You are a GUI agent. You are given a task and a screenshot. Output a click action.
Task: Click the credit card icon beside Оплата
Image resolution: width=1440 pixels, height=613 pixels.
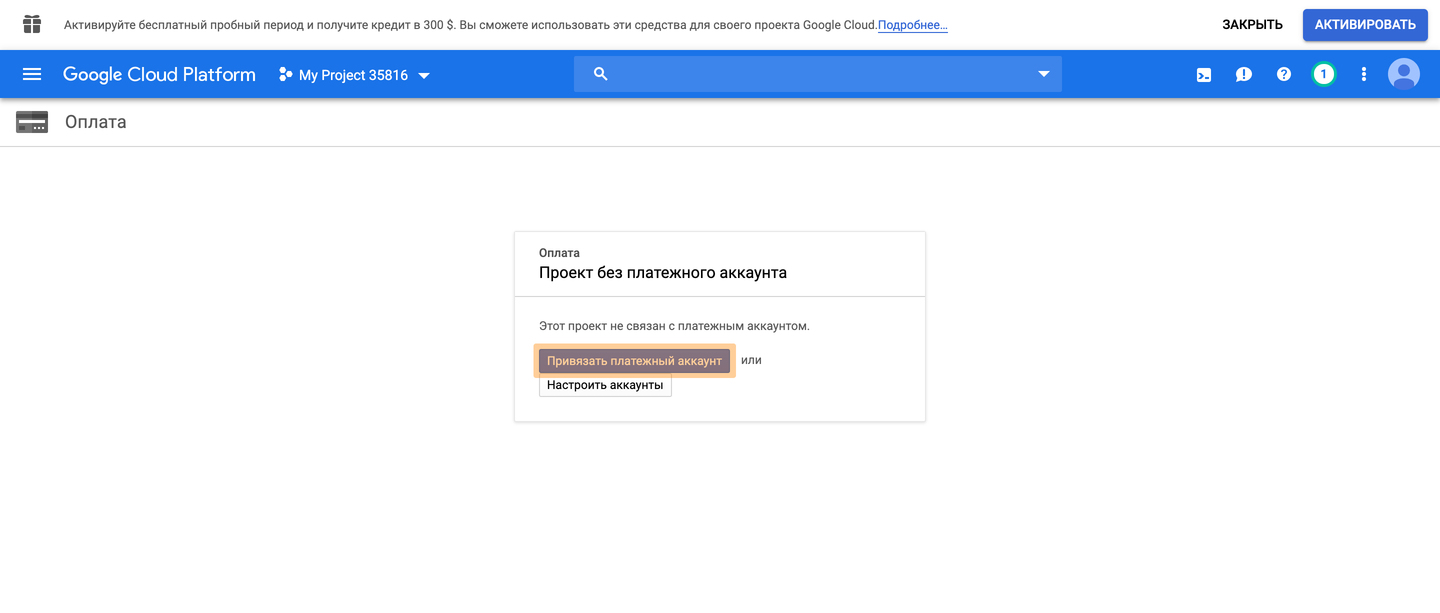click(x=32, y=122)
